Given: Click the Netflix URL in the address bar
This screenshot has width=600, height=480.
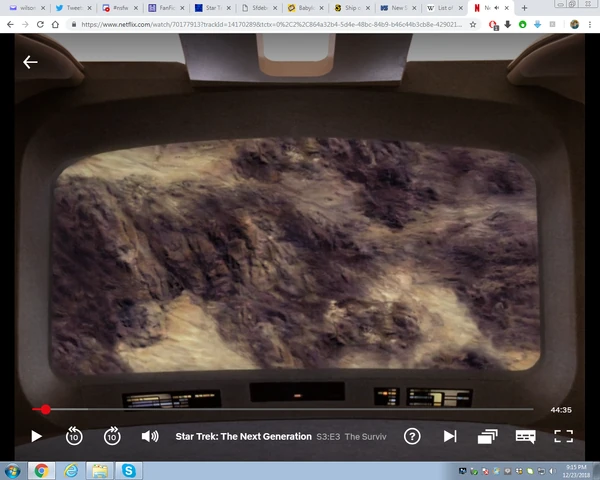Looking at the screenshot, I should (271, 24).
